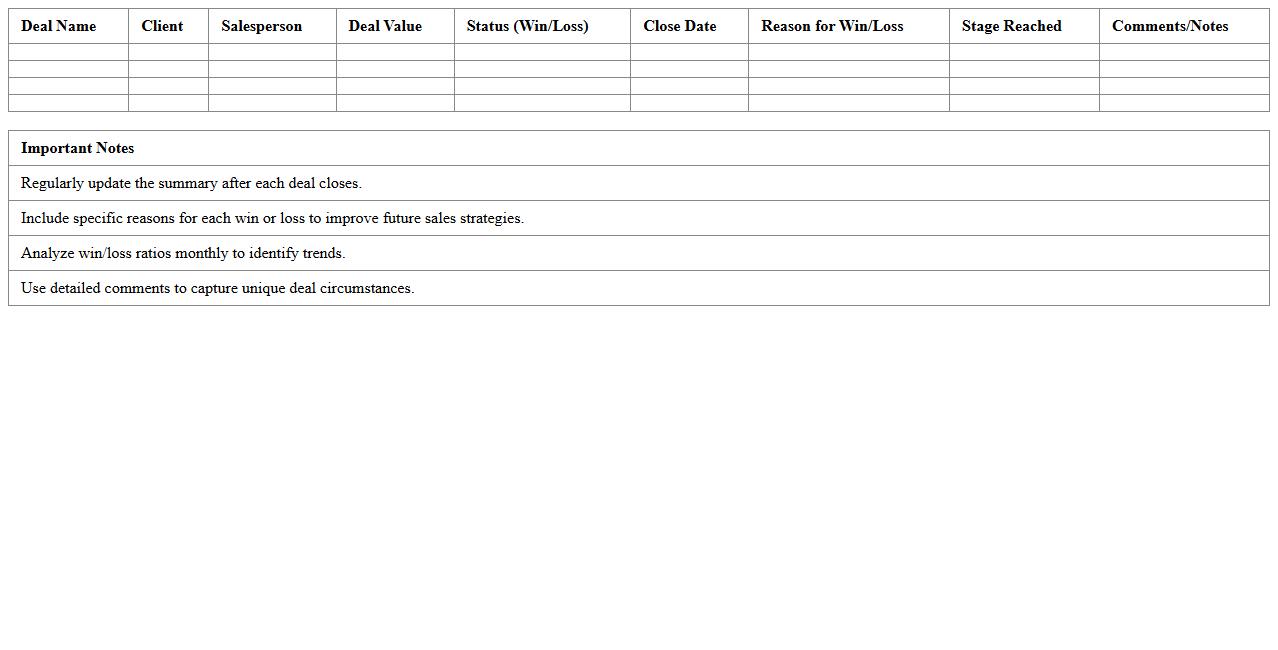The image size is (1278, 650).
Task: Click the Status (Win/Loss) header
Action: tap(527, 26)
